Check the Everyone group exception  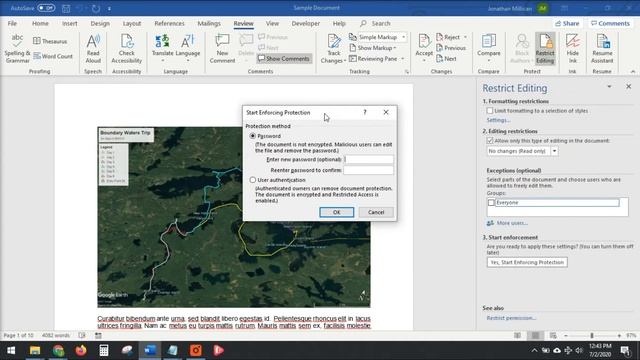click(491, 202)
